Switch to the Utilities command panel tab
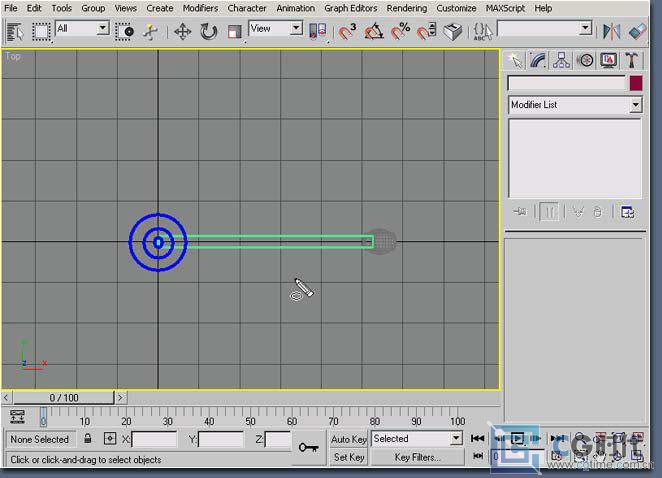 coord(632,60)
